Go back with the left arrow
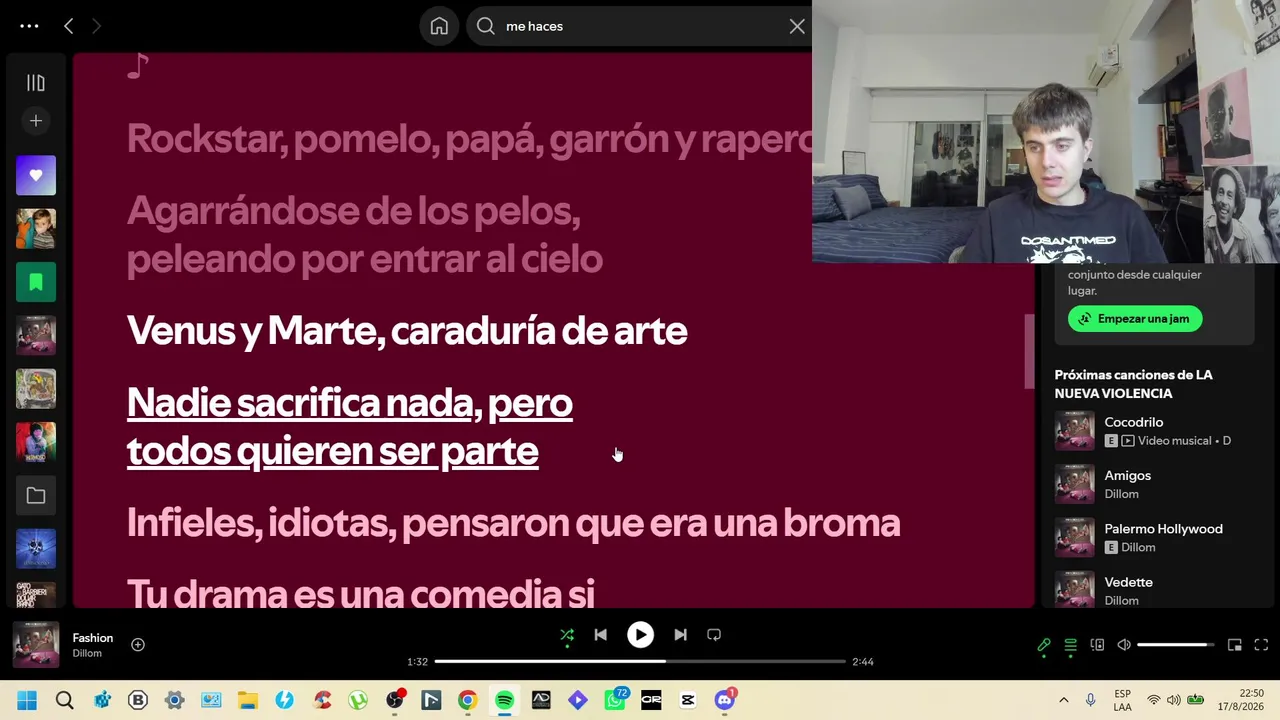Screen dimensions: 1280x720 tap(68, 26)
